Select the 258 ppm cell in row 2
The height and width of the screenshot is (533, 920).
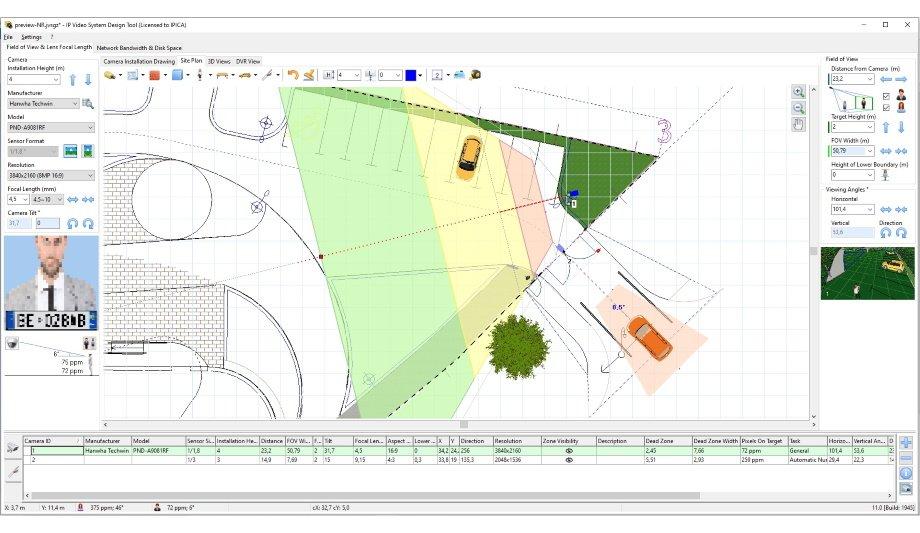tap(764, 460)
